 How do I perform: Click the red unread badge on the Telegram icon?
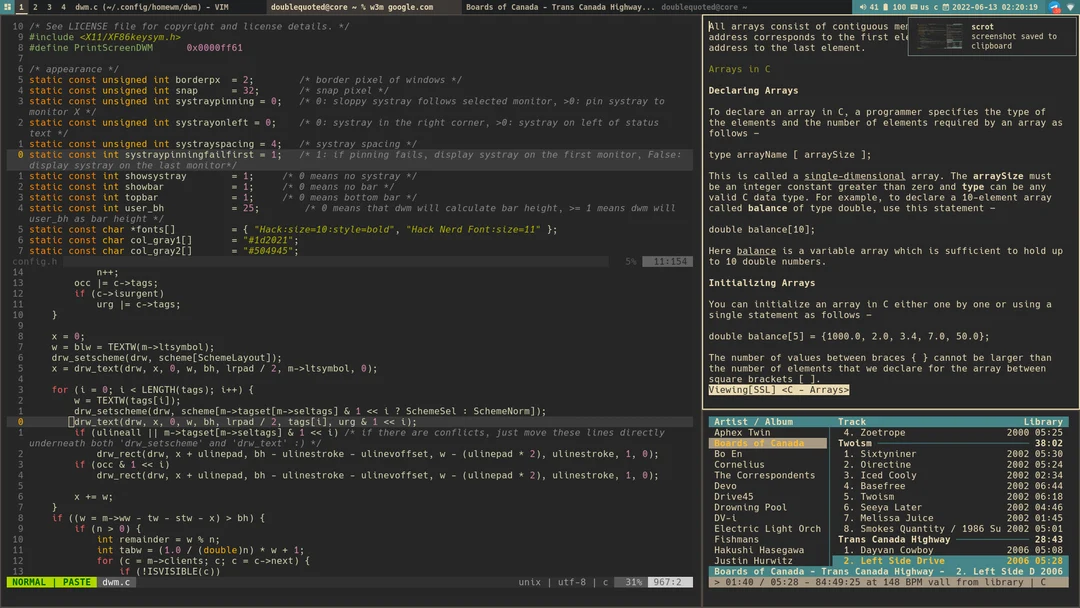[1056, 10]
